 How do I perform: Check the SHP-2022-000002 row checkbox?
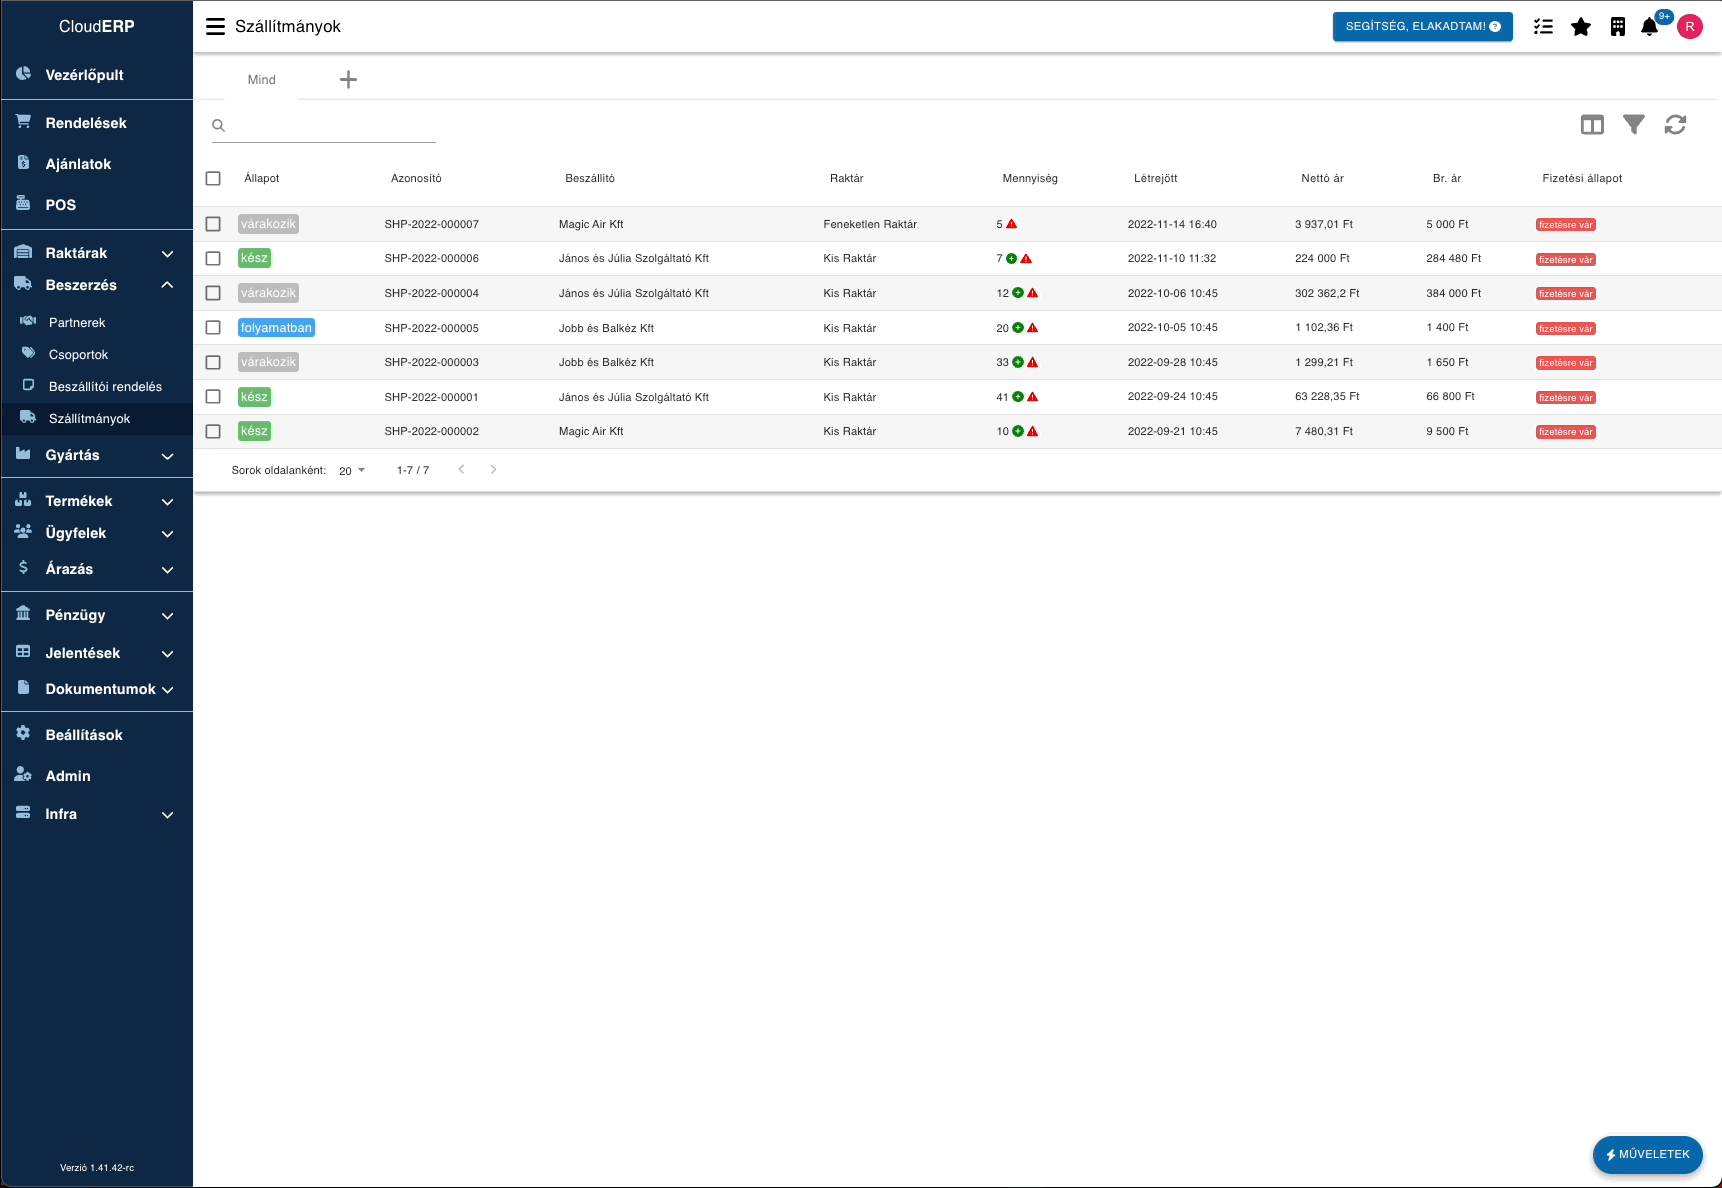[x=213, y=431]
